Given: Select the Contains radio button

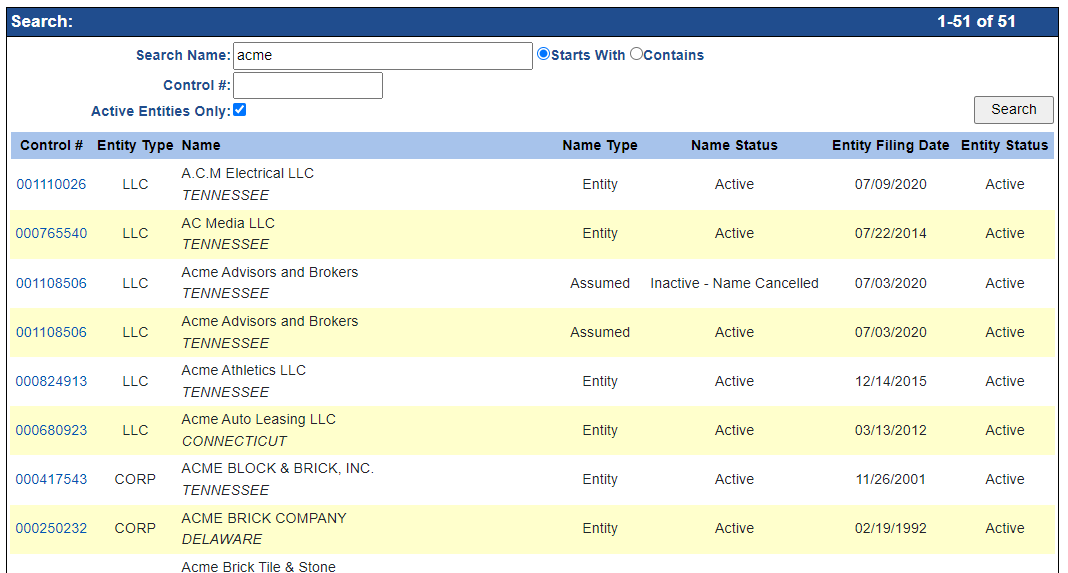Looking at the screenshot, I should pyautogui.click(x=636, y=55).
